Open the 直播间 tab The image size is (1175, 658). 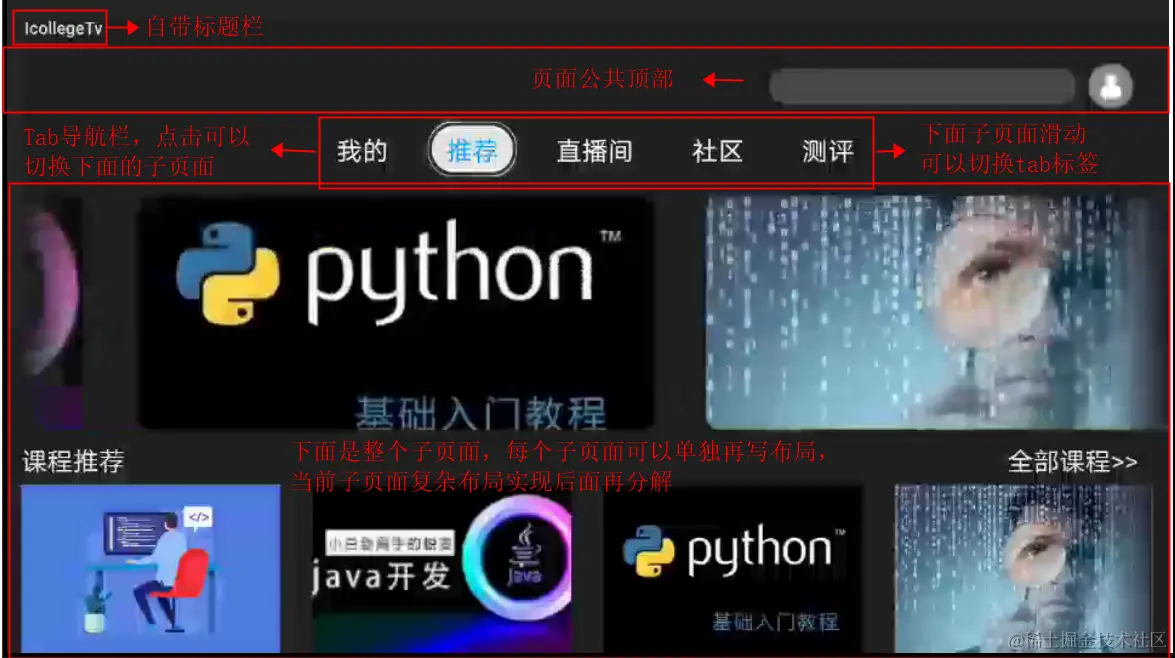point(594,151)
